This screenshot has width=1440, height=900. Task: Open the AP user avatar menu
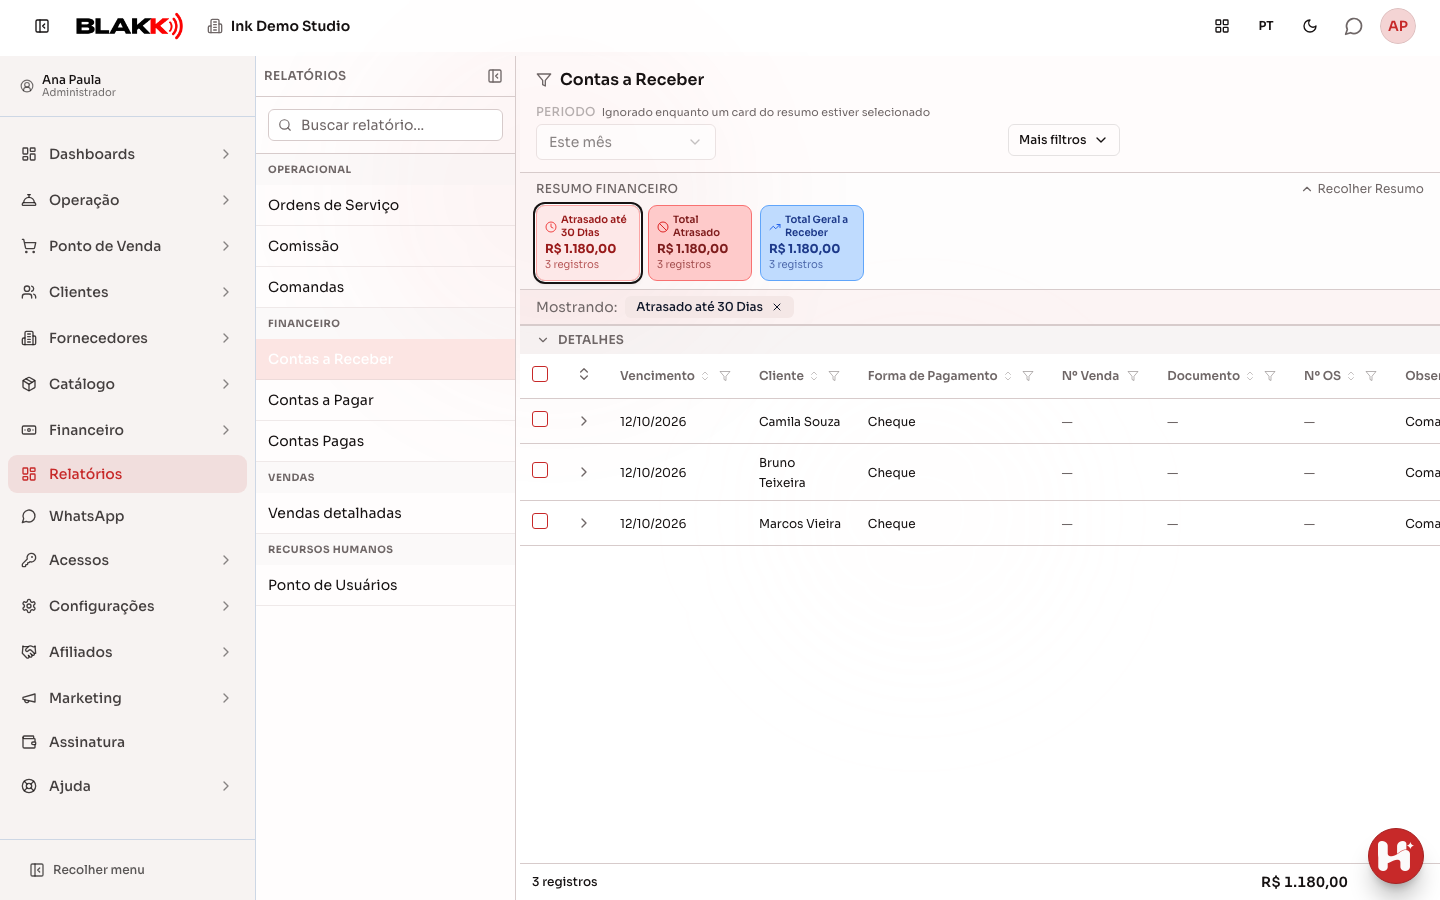click(1398, 26)
